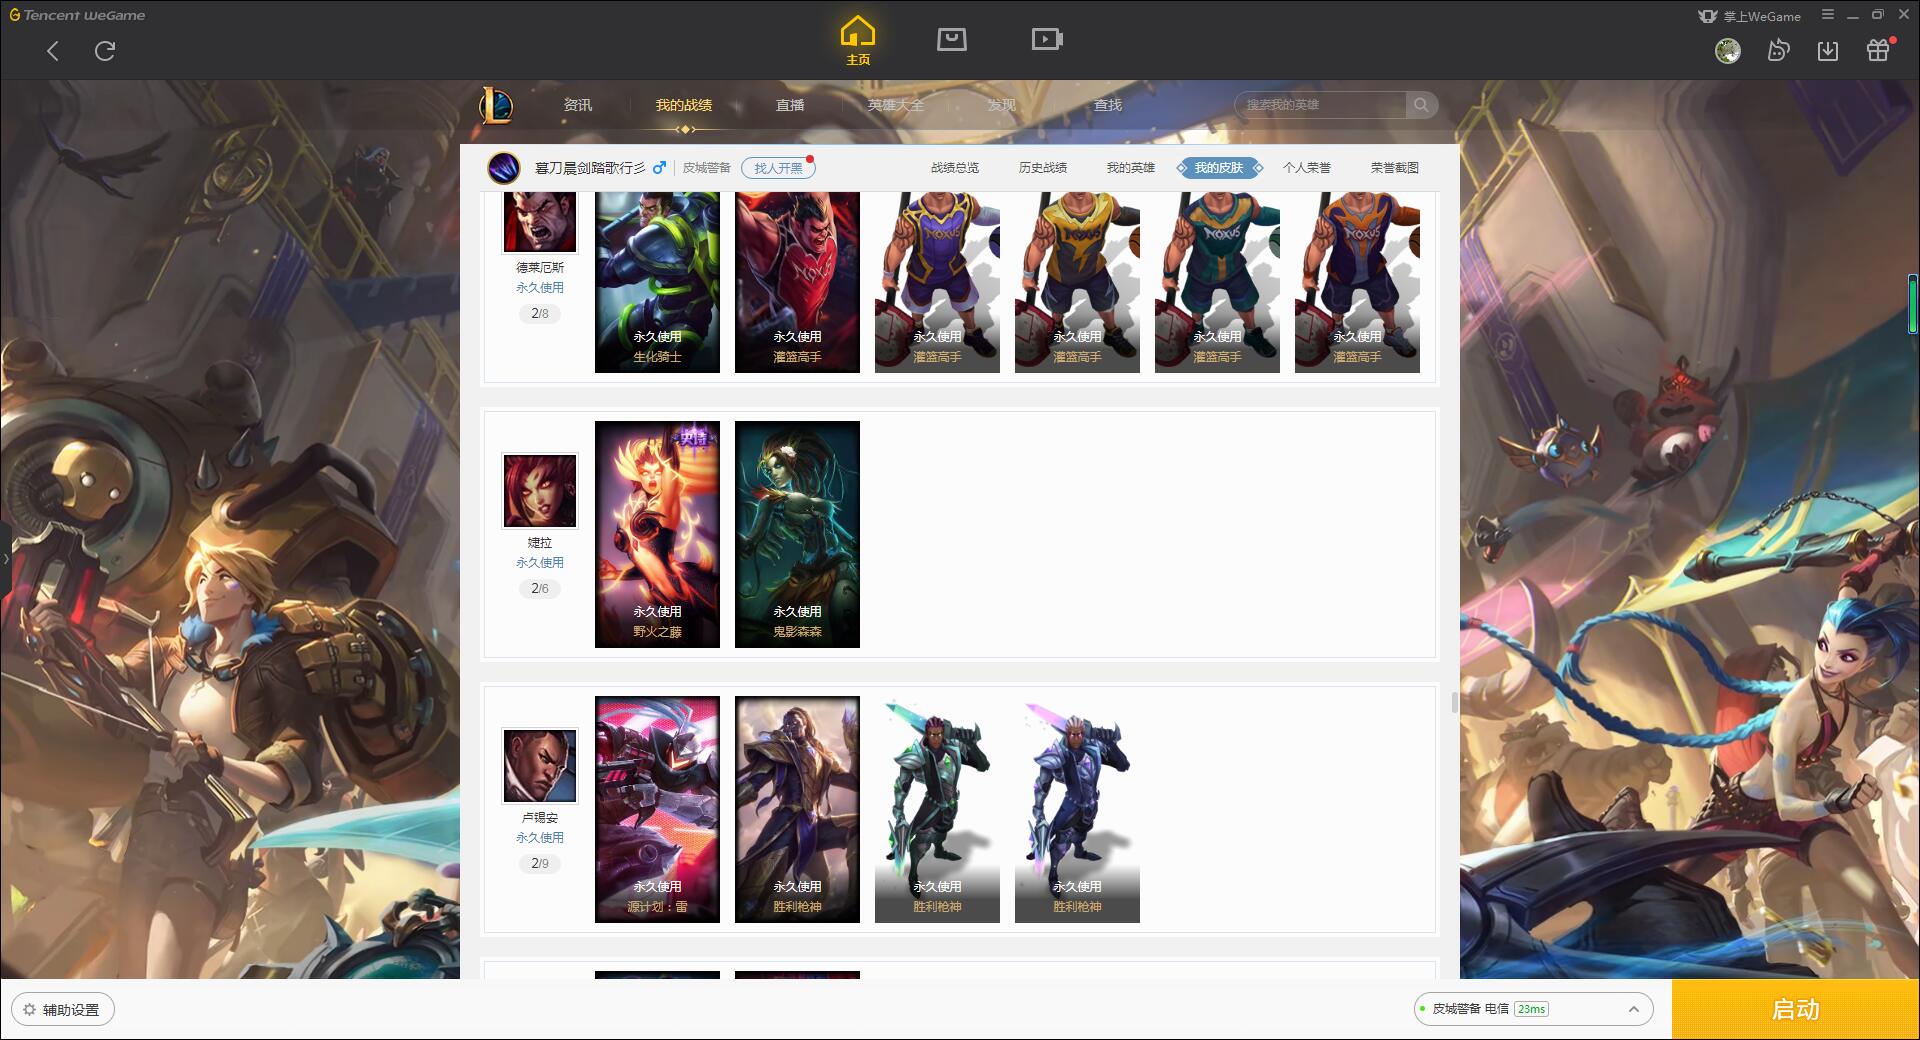
Task: Click the user avatar in top right
Action: click(x=1728, y=50)
